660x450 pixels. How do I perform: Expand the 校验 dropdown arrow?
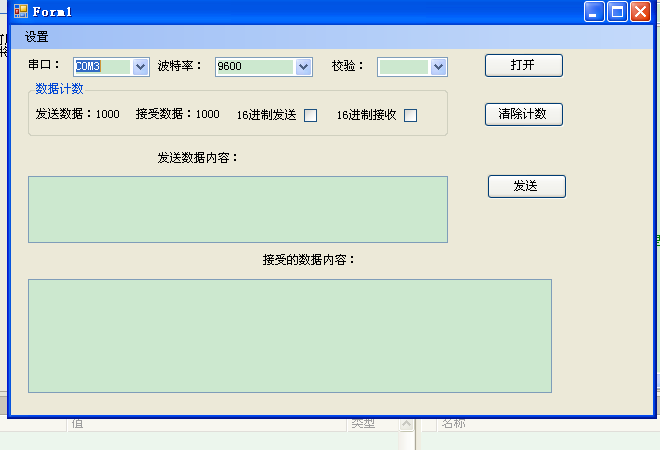(x=438, y=67)
